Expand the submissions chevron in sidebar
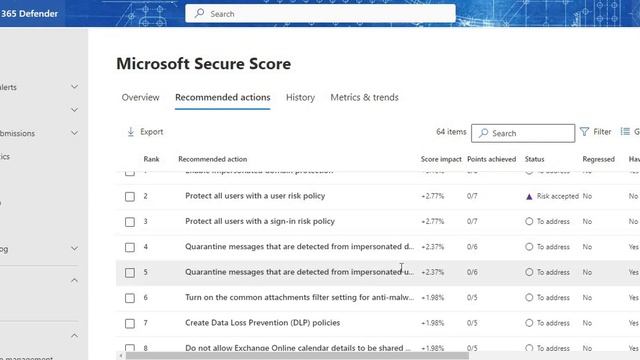This screenshot has height=360, width=640. coord(74,133)
